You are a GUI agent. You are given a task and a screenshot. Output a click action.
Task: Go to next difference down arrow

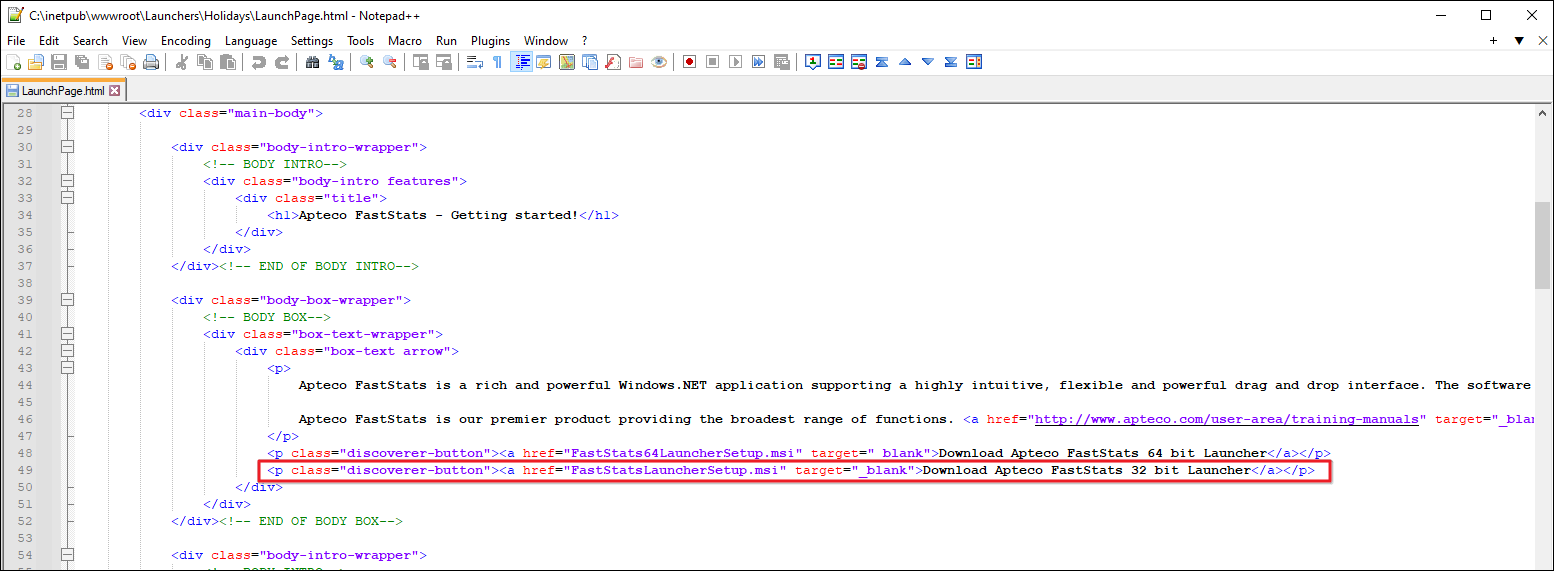pos(928,62)
